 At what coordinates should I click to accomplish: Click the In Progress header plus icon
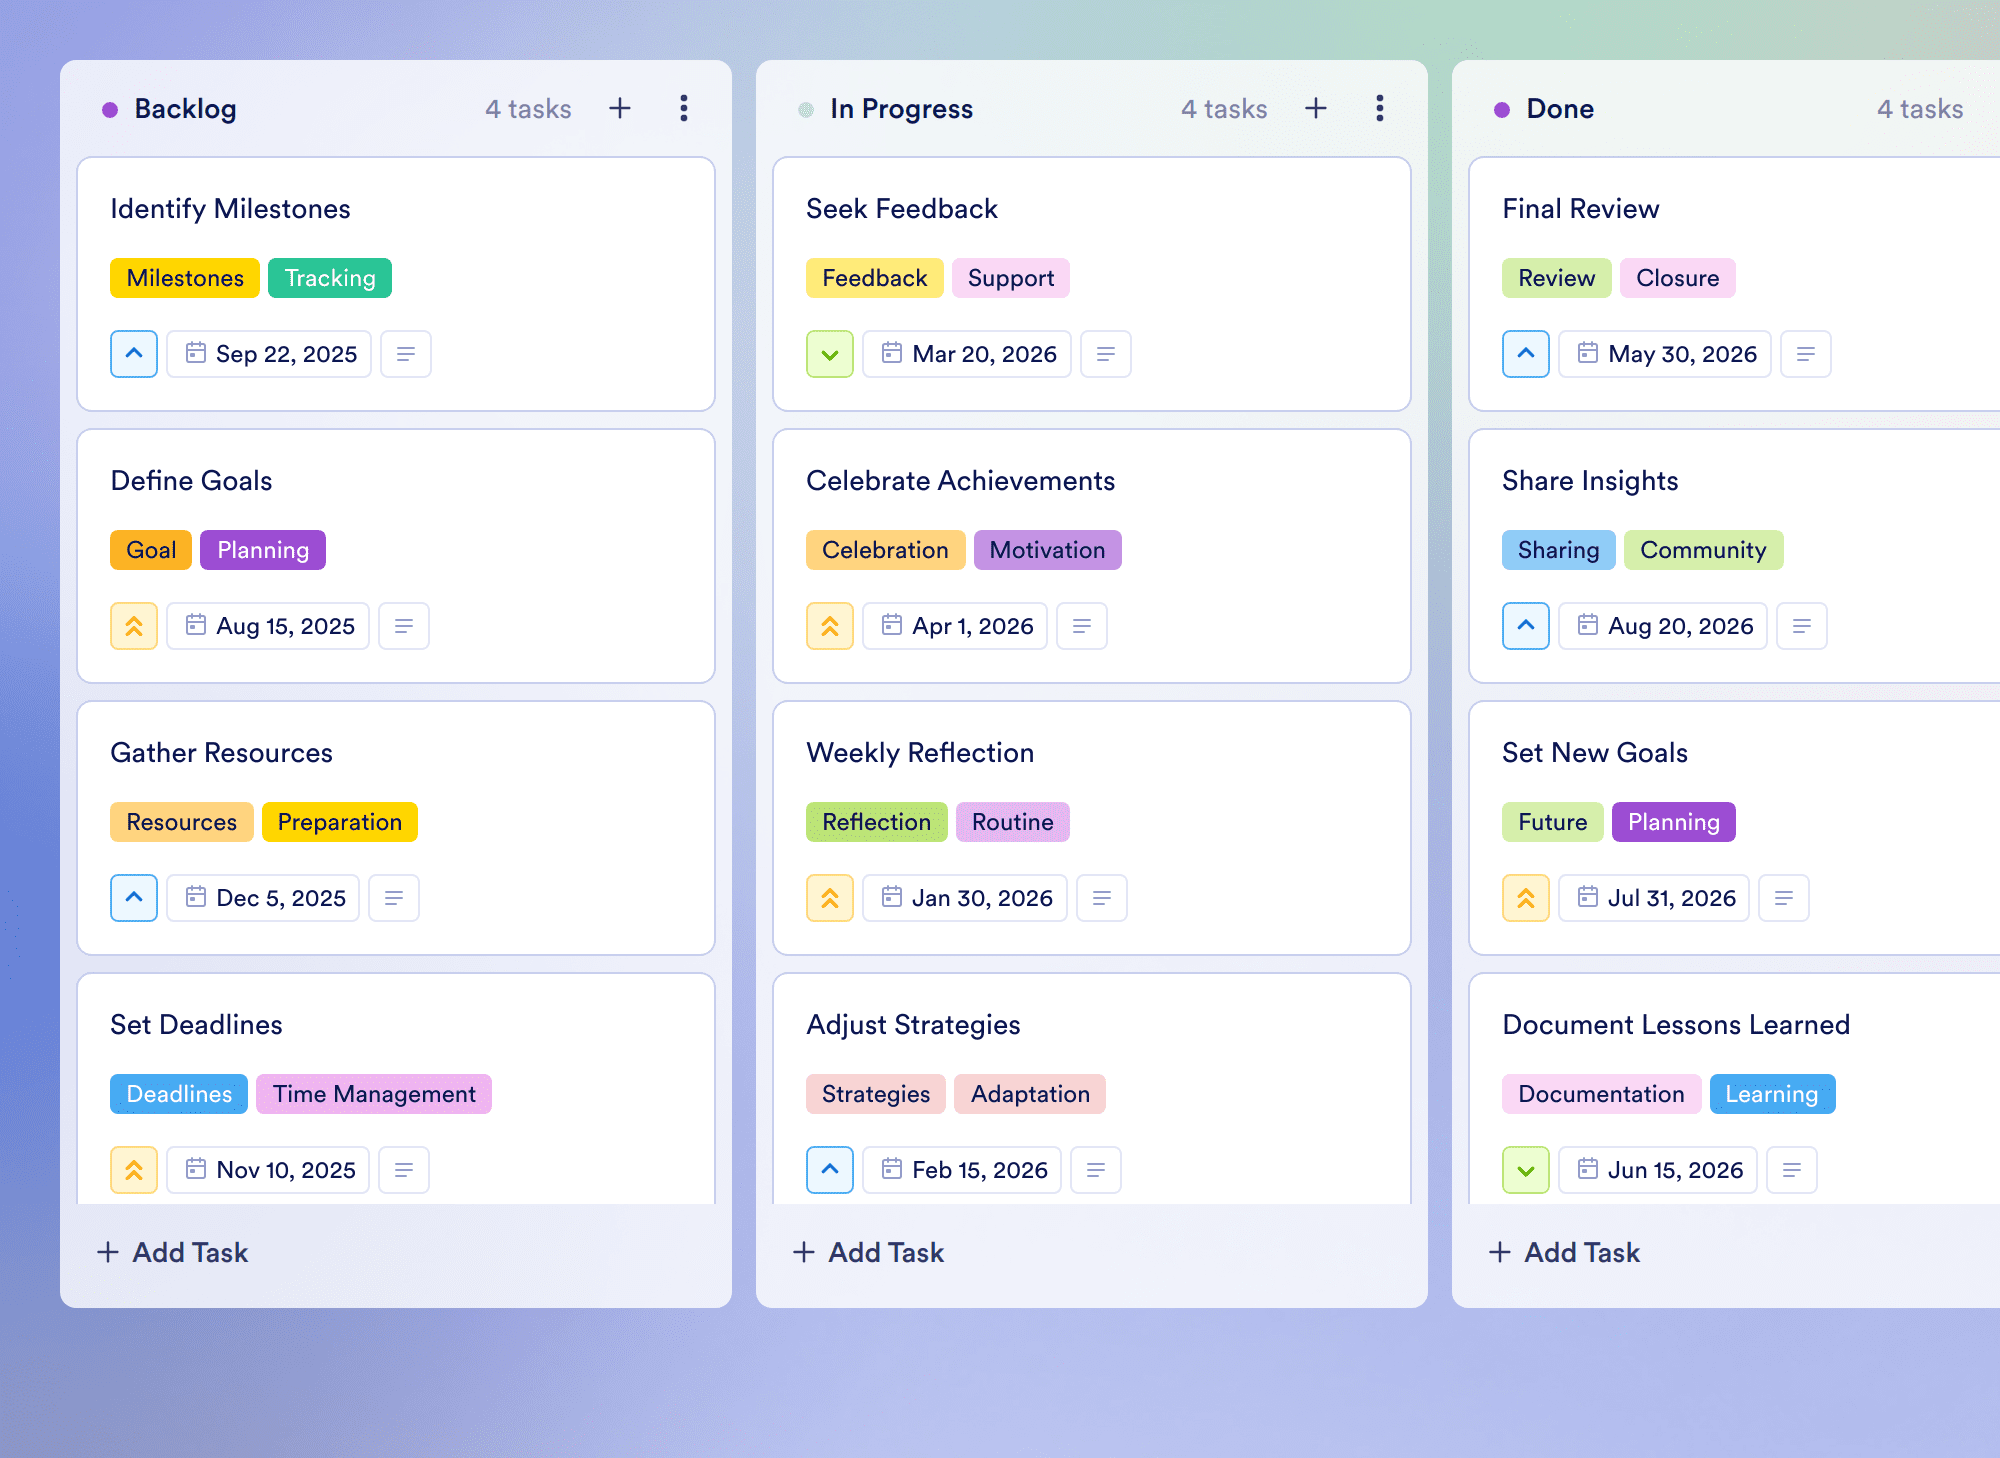click(x=1316, y=108)
